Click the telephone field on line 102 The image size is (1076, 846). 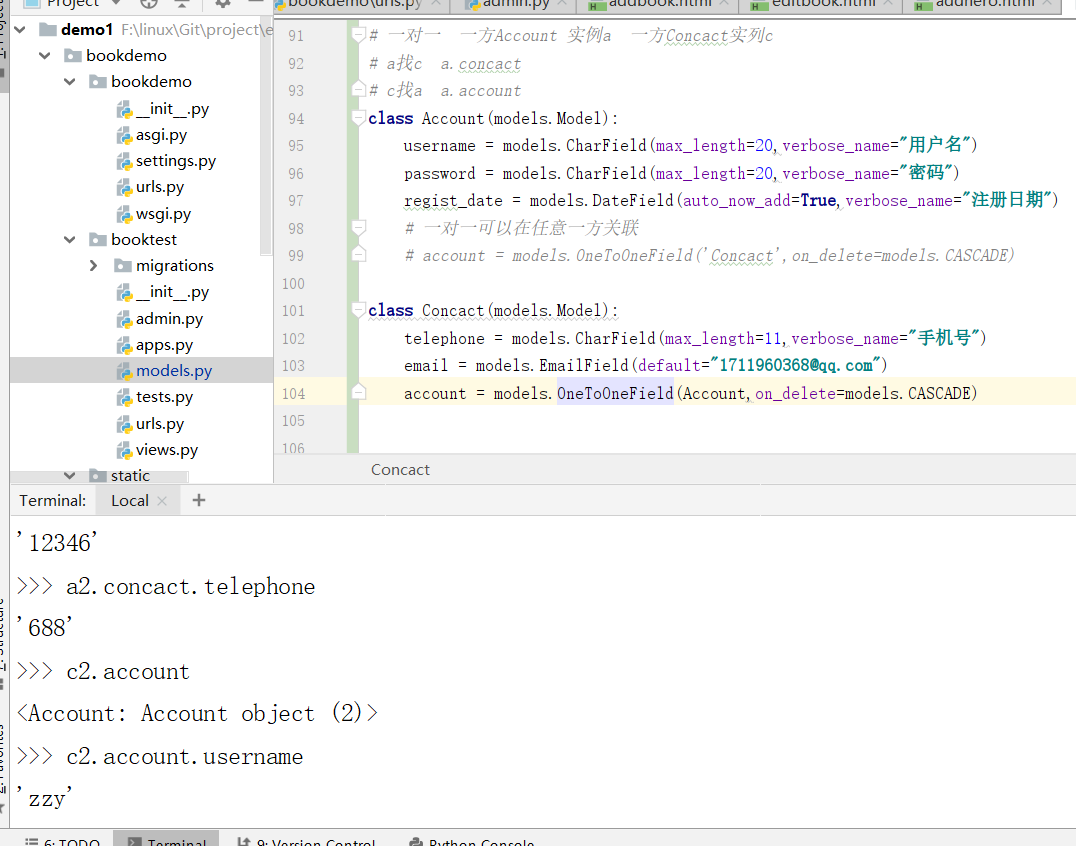444,338
